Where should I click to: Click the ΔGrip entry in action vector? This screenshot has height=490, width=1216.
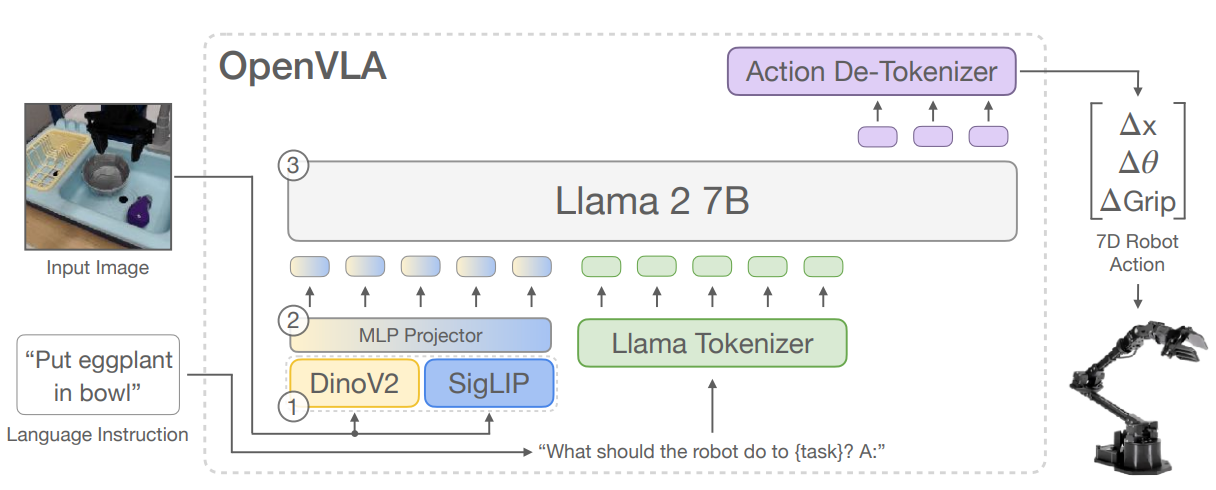(x=1138, y=202)
